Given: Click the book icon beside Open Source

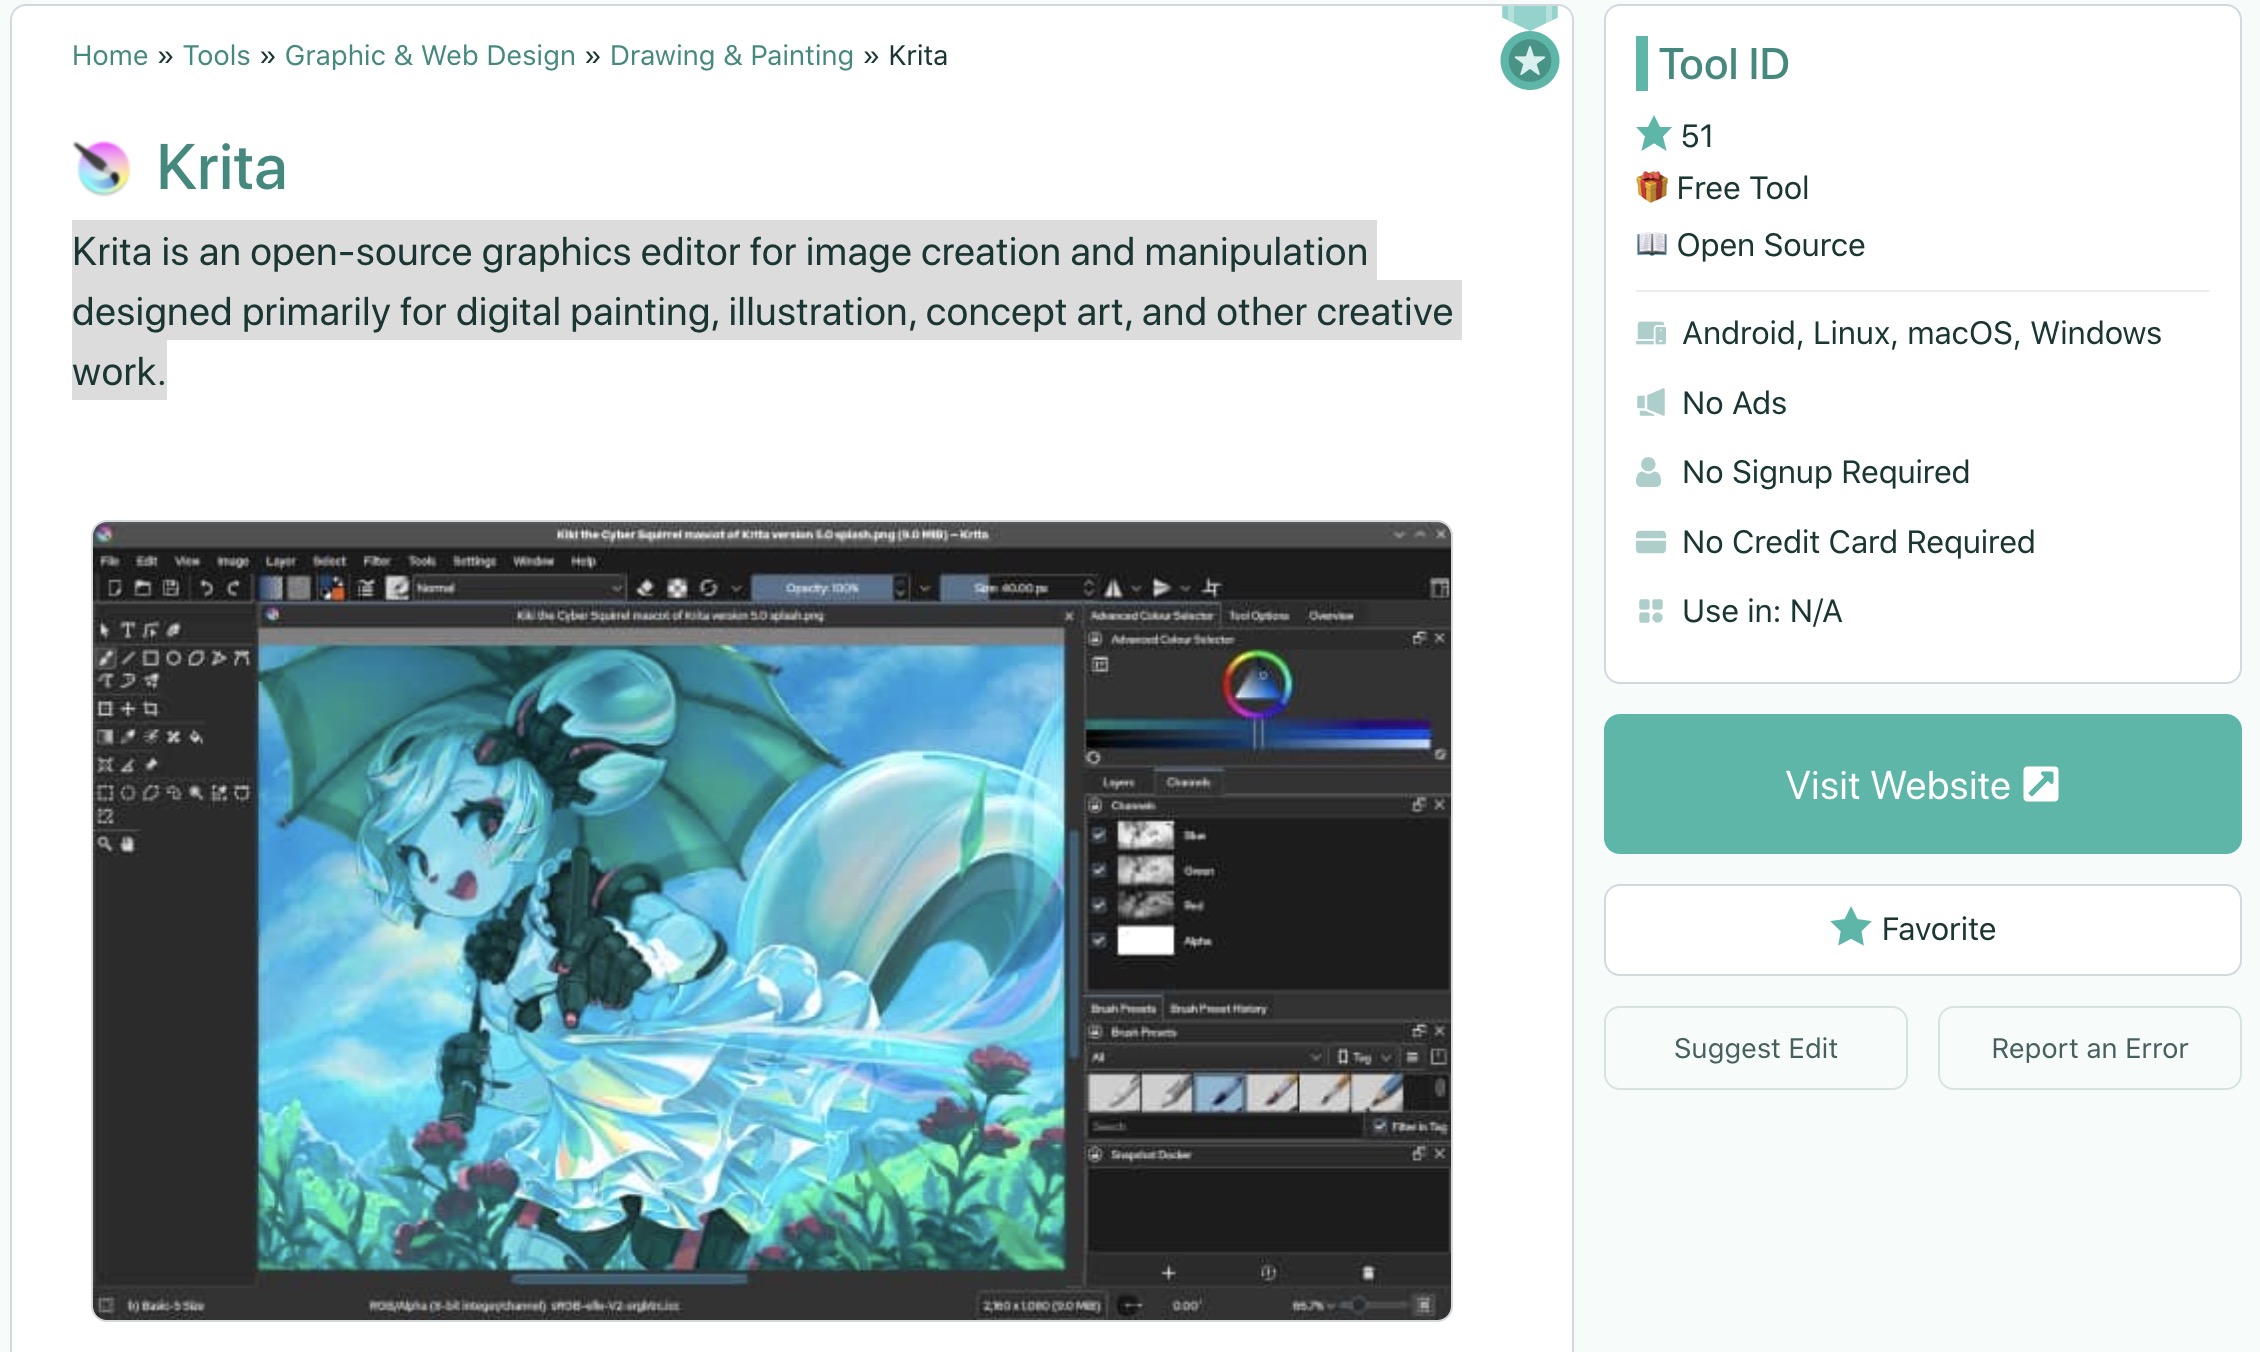Looking at the screenshot, I should click(x=1652, y=244).
